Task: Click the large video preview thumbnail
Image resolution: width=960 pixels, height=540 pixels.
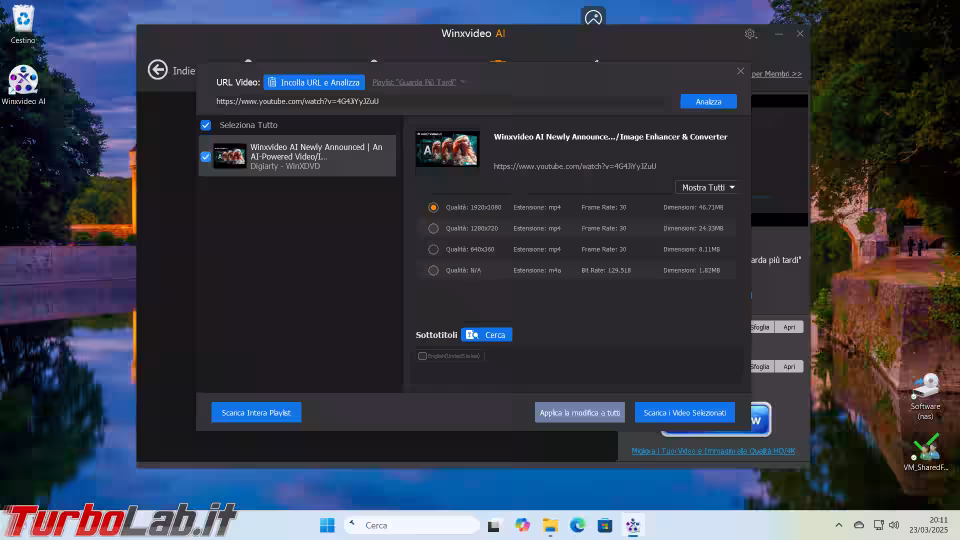Action: coord(448,149)
